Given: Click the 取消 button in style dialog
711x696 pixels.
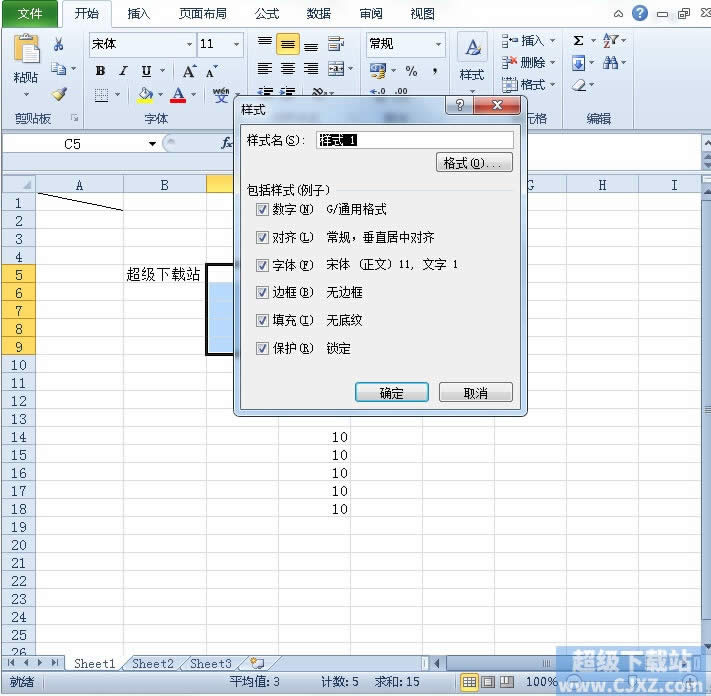Looking at the screenshot, I should pyautogui.click(x=476, y=392).
